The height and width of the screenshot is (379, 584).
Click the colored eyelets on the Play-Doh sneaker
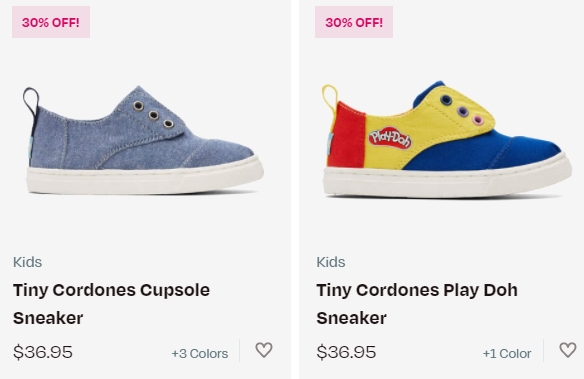coord(461,110)
